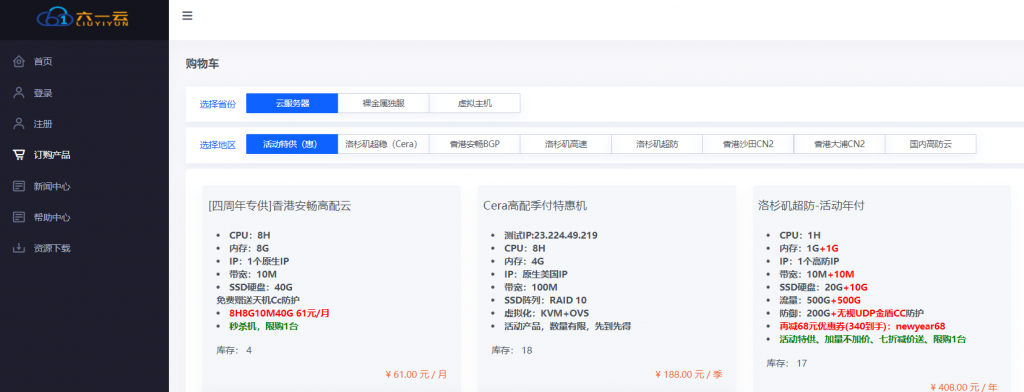This screenshot has height=392, width=1024.
Task: Click the SSD阵列：RAID 10 line
Action: tap(545, 300)
